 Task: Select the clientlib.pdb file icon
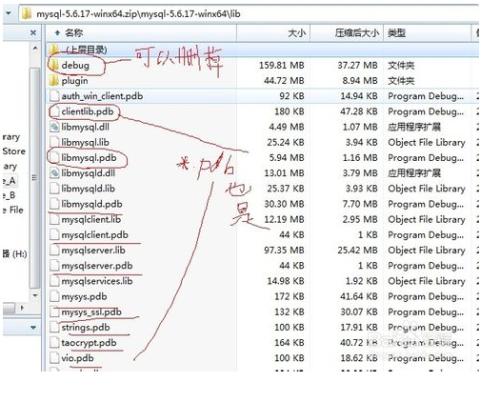[54, 112]
